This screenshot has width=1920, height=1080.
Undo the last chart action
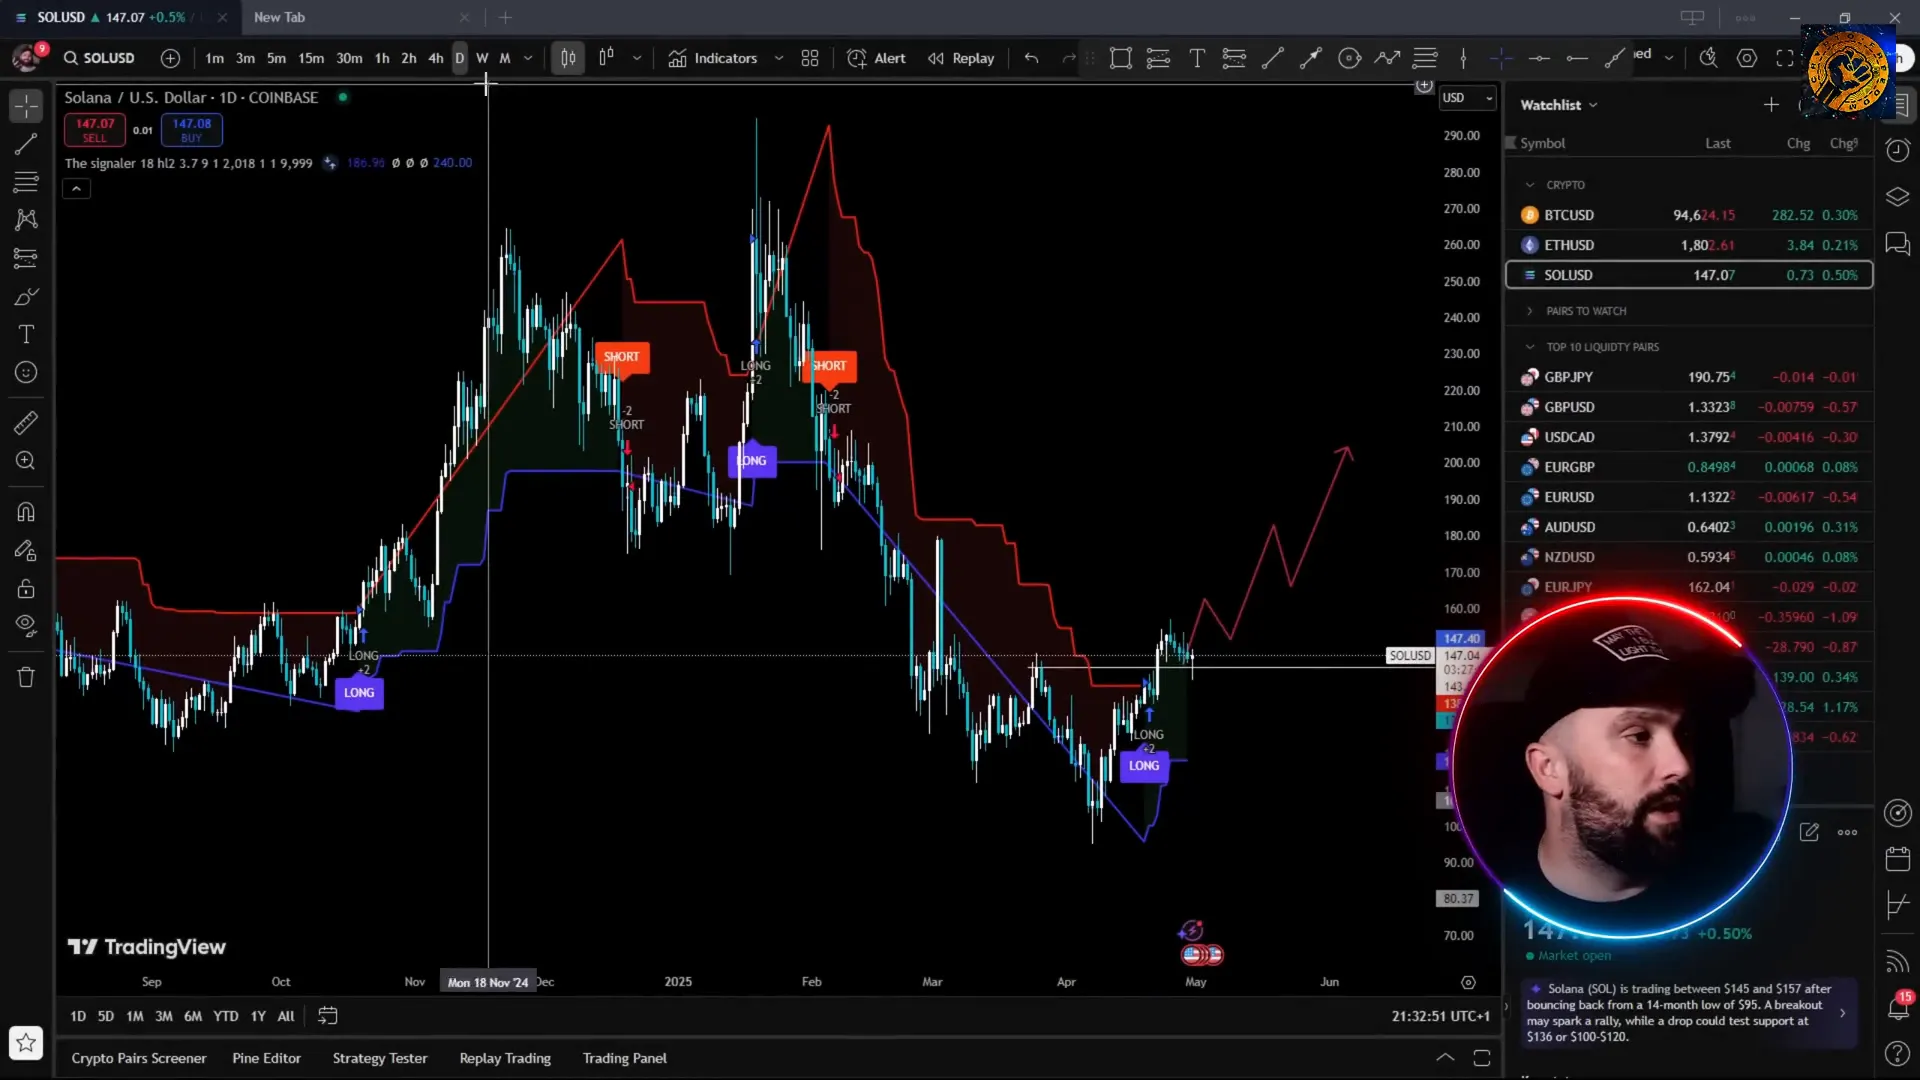[1031, 58]
